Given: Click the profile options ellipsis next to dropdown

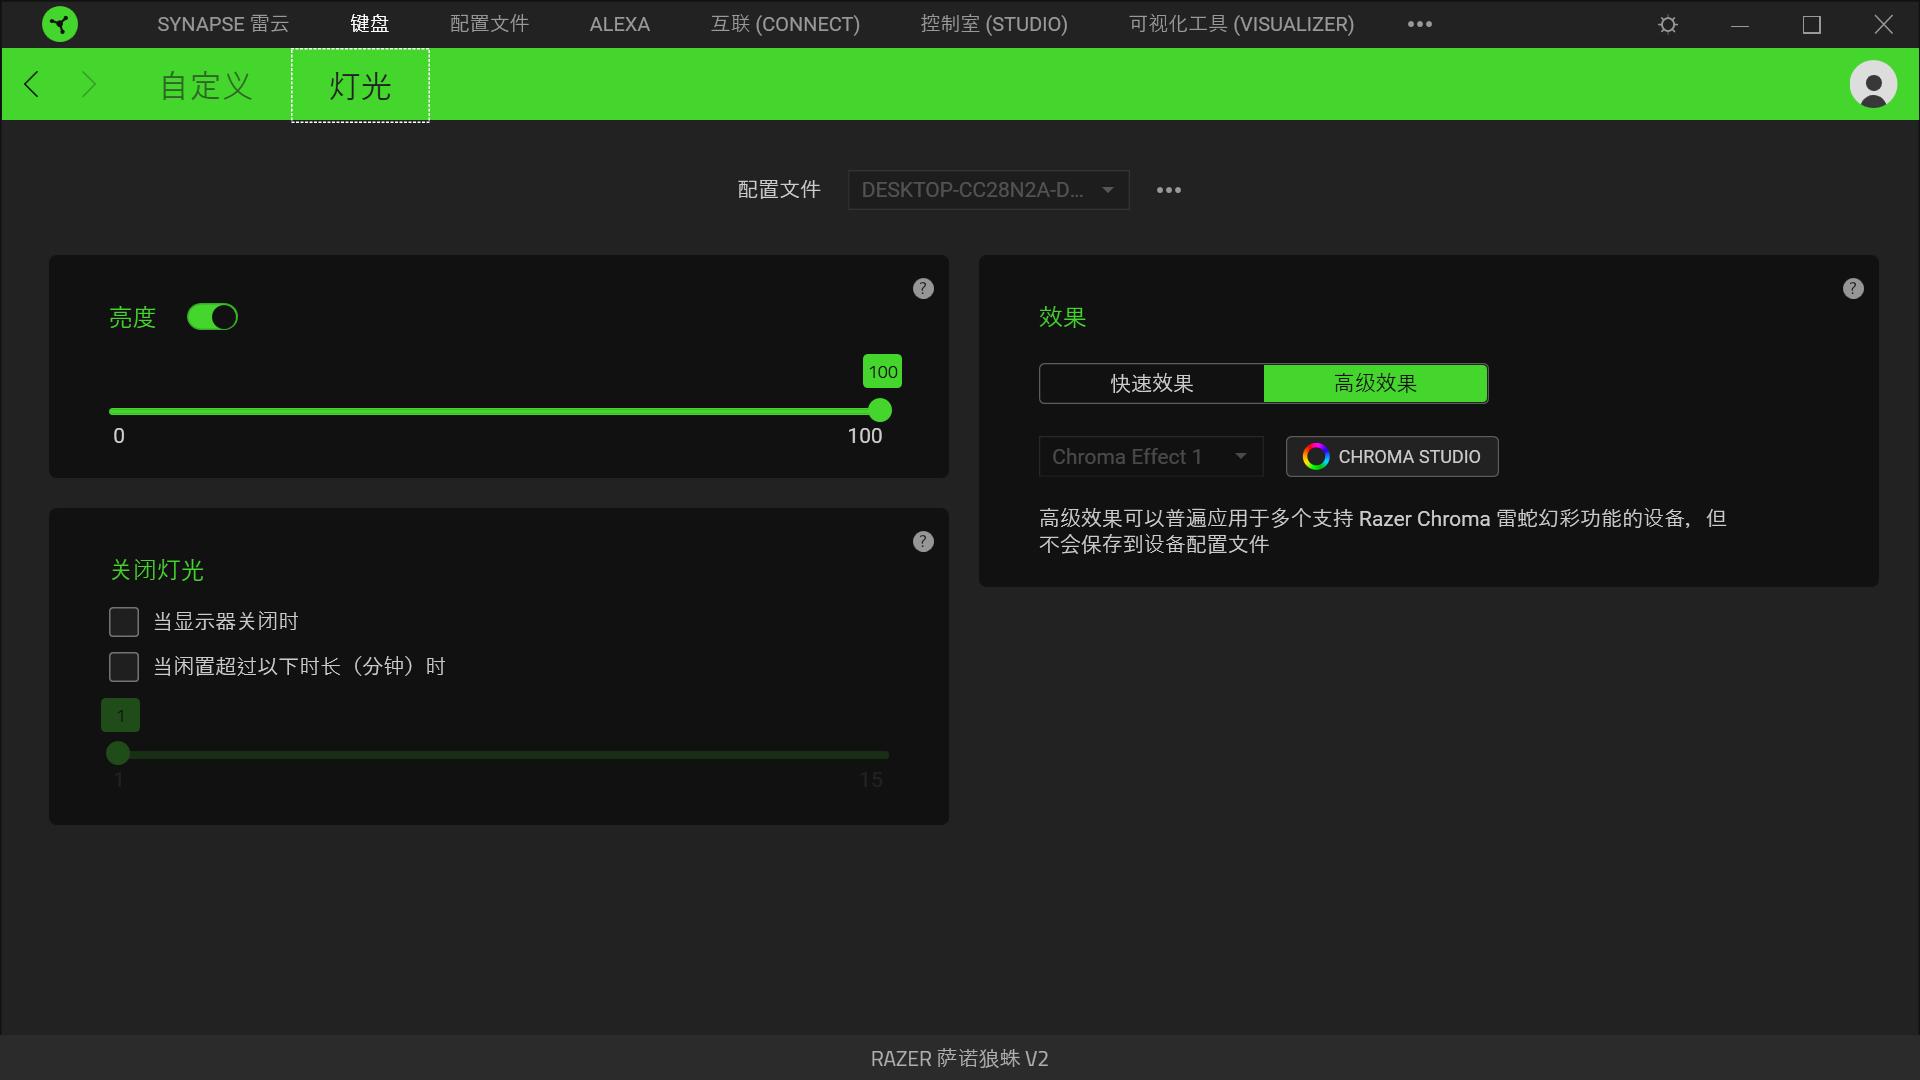Looking at the screenshot, I should [1168, 190].
